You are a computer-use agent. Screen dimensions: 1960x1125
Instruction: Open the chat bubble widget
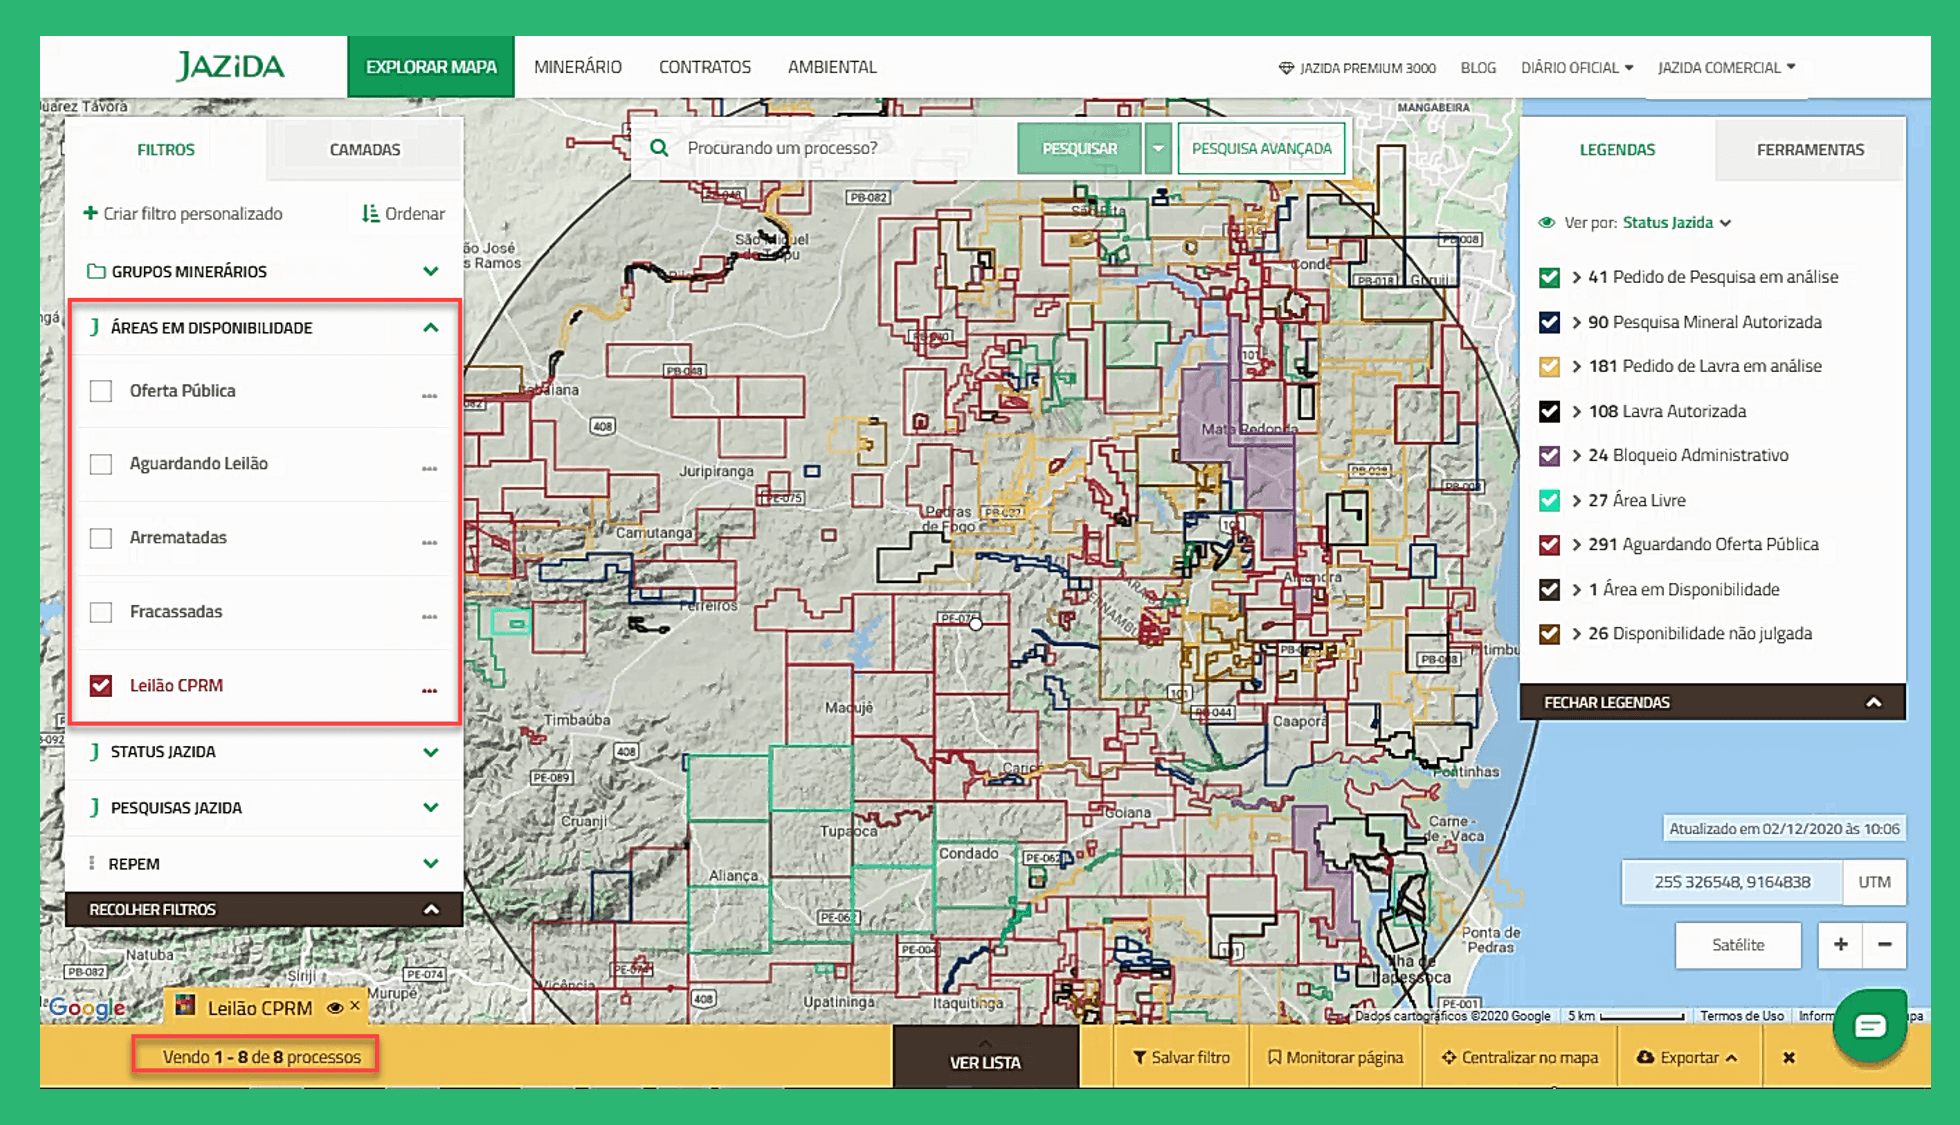tap(1869, 1026)
